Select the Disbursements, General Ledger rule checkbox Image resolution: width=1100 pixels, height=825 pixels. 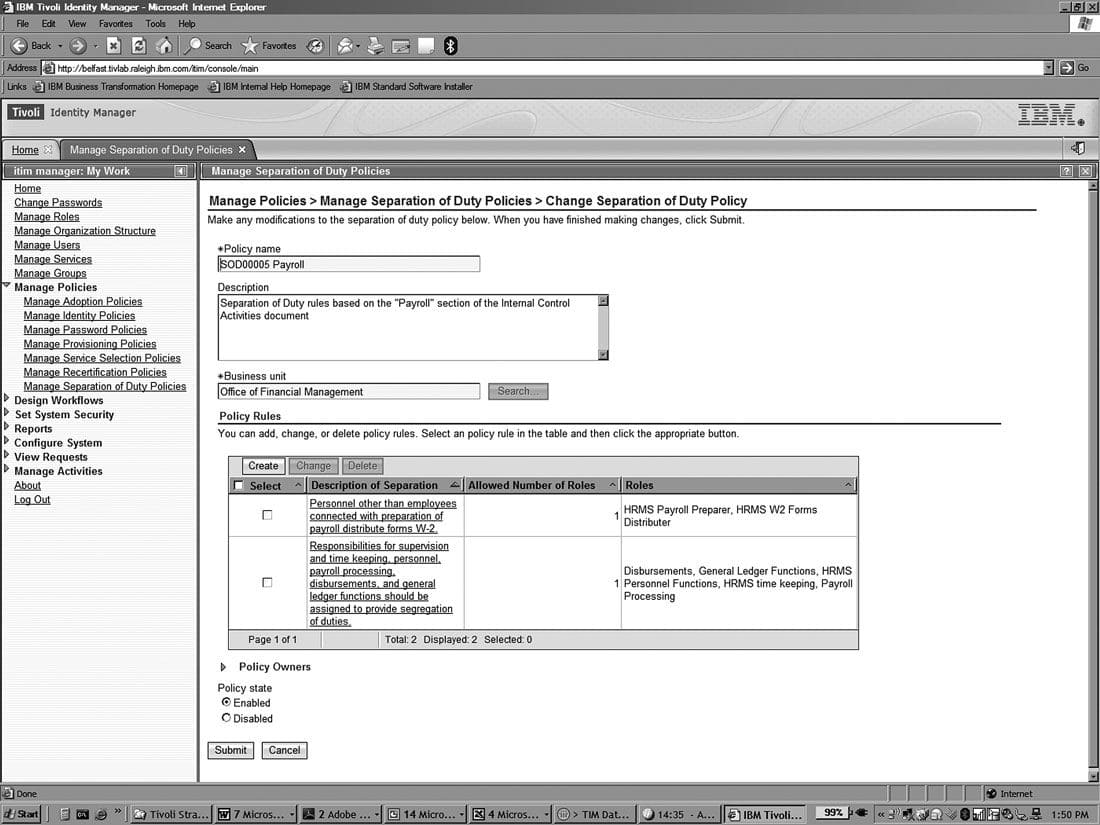pyautogui.click(x=267, y=582)
